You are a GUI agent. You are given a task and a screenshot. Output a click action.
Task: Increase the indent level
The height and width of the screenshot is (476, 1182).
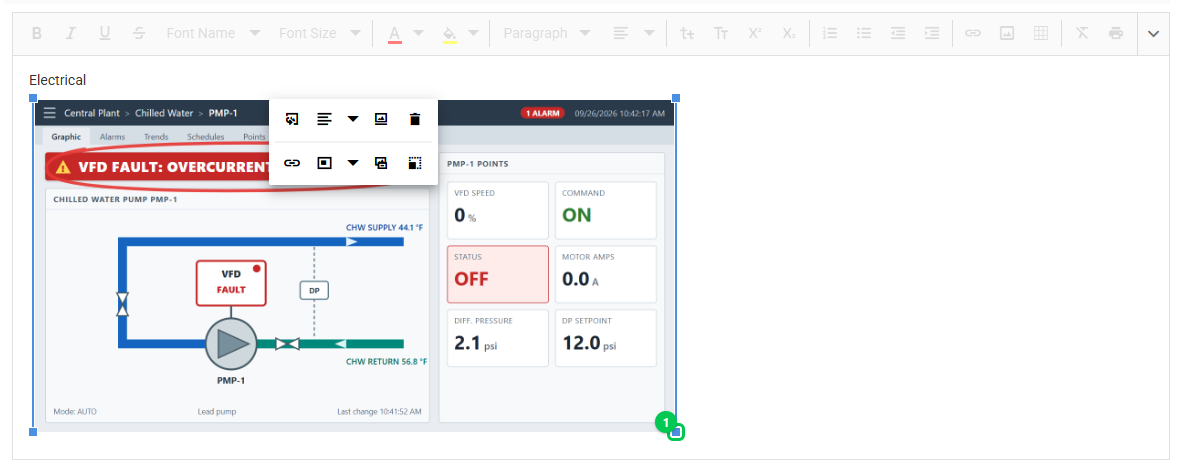click(932, 33)
